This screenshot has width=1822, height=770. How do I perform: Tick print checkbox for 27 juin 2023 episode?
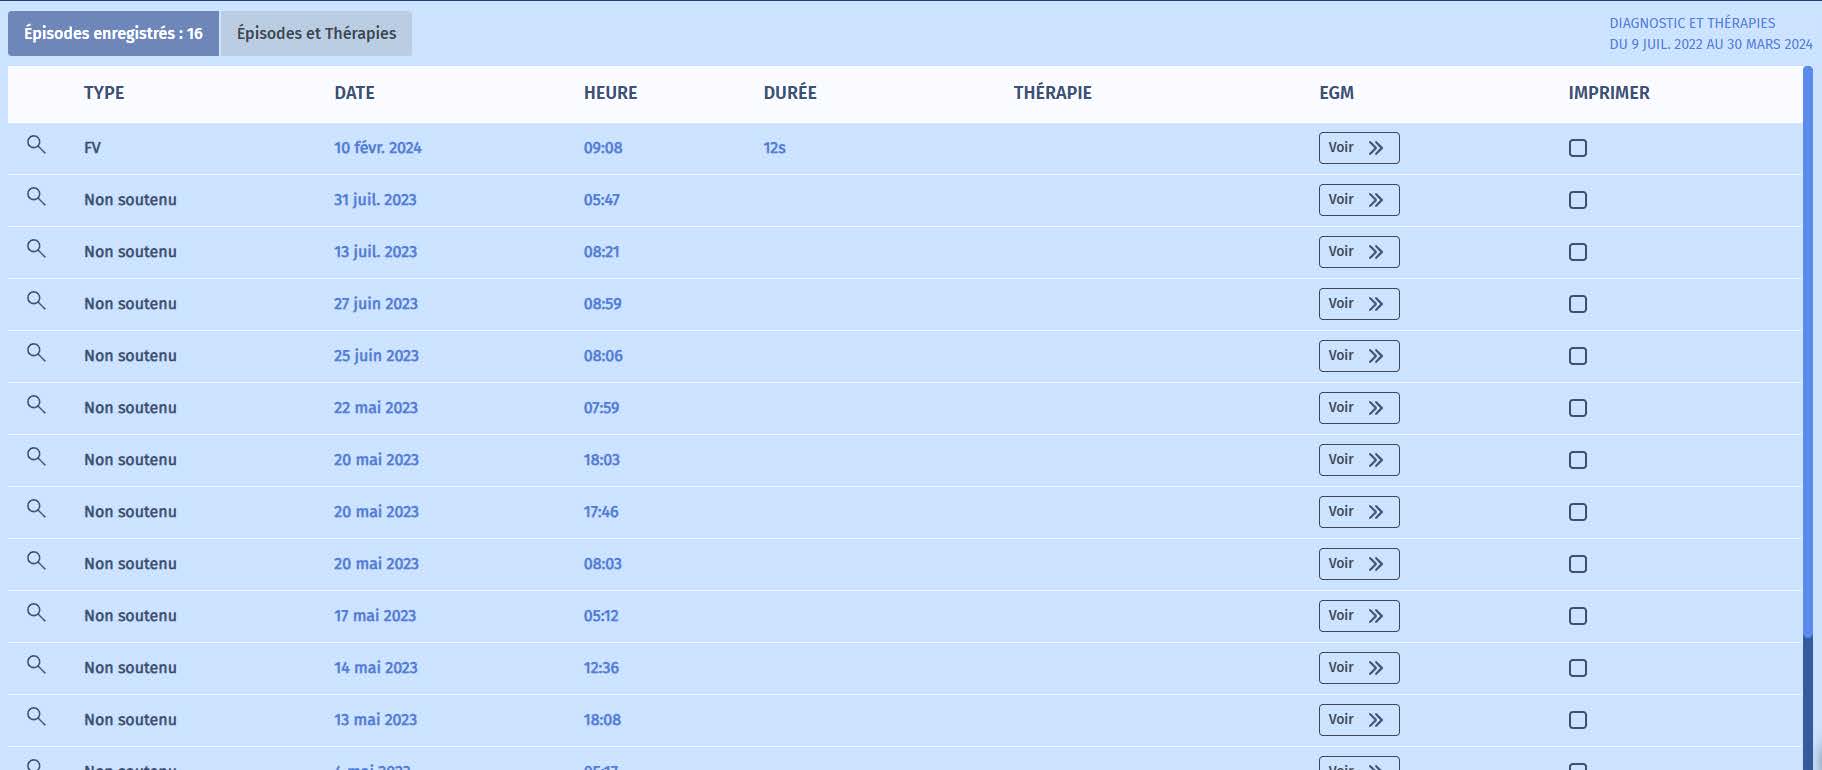coord(1578,304)
